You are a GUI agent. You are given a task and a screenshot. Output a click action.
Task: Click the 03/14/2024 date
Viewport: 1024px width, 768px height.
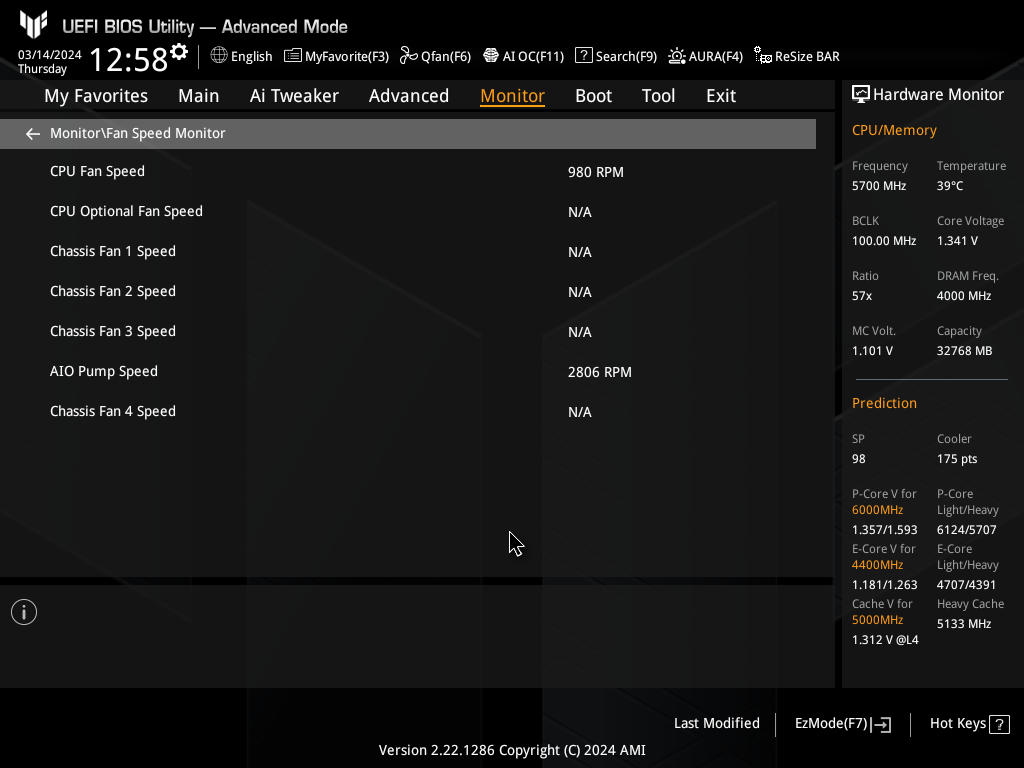(x=50, y=55)
